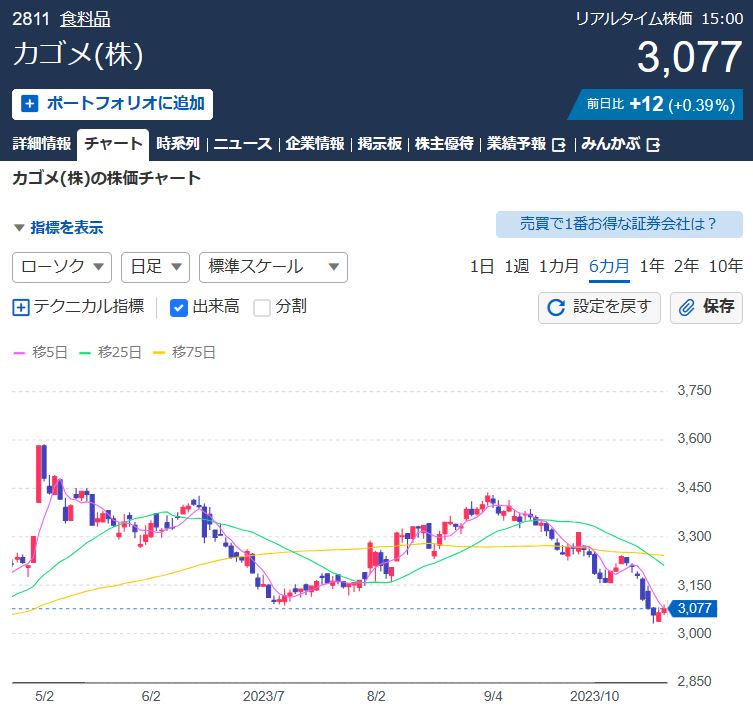Click the reload icon in 設定を戻す
The image size is (753, 707).
pos(556,307)
